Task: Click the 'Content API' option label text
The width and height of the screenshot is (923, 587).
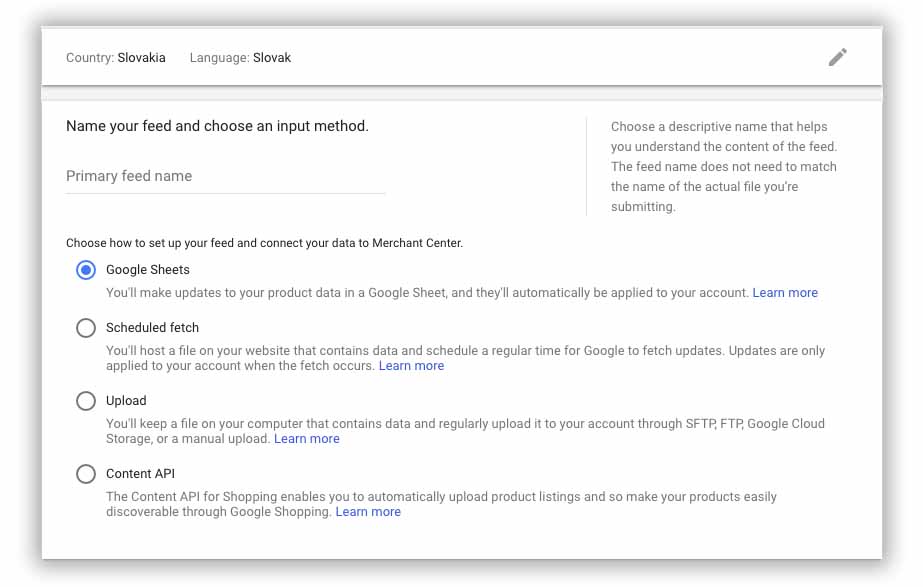Action: click(140, 473)
